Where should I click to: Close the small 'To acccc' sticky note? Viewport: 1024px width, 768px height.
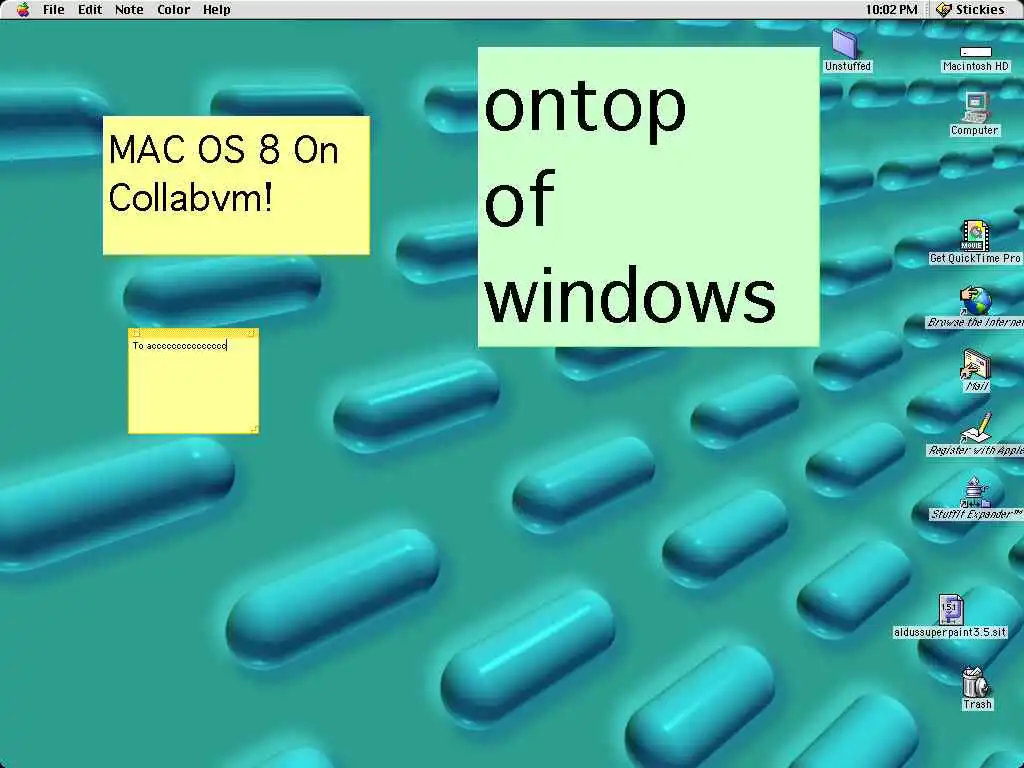(x=136, y=333)
